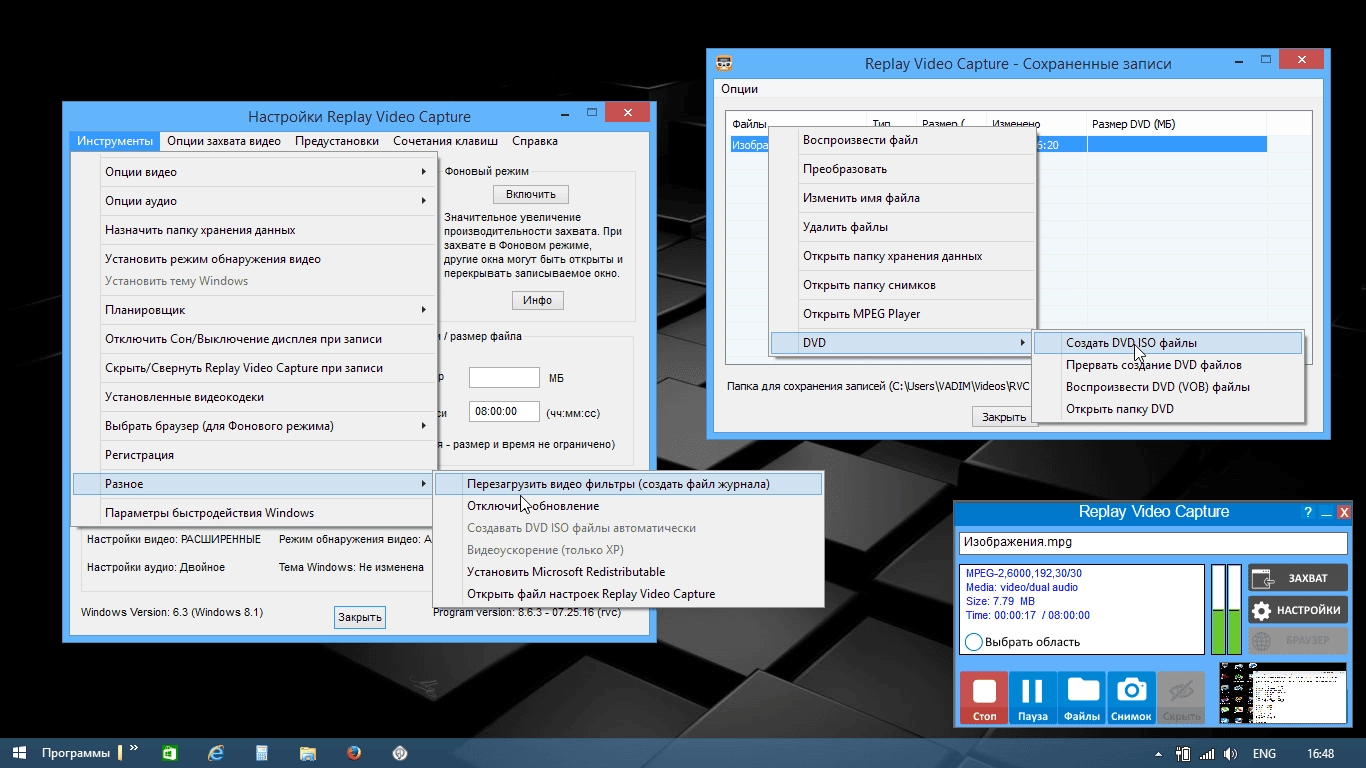Launch Firefox from the taskbar
This screenshot has height=768, width=1366.
pos(354,753)
